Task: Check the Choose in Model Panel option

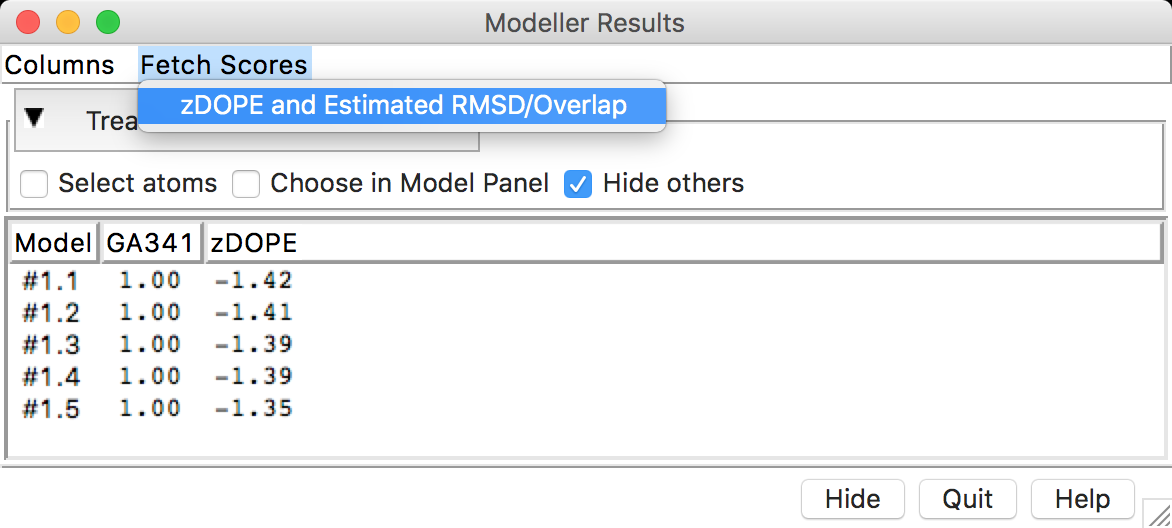Action: pyautogui.click(x=246, y=184)
